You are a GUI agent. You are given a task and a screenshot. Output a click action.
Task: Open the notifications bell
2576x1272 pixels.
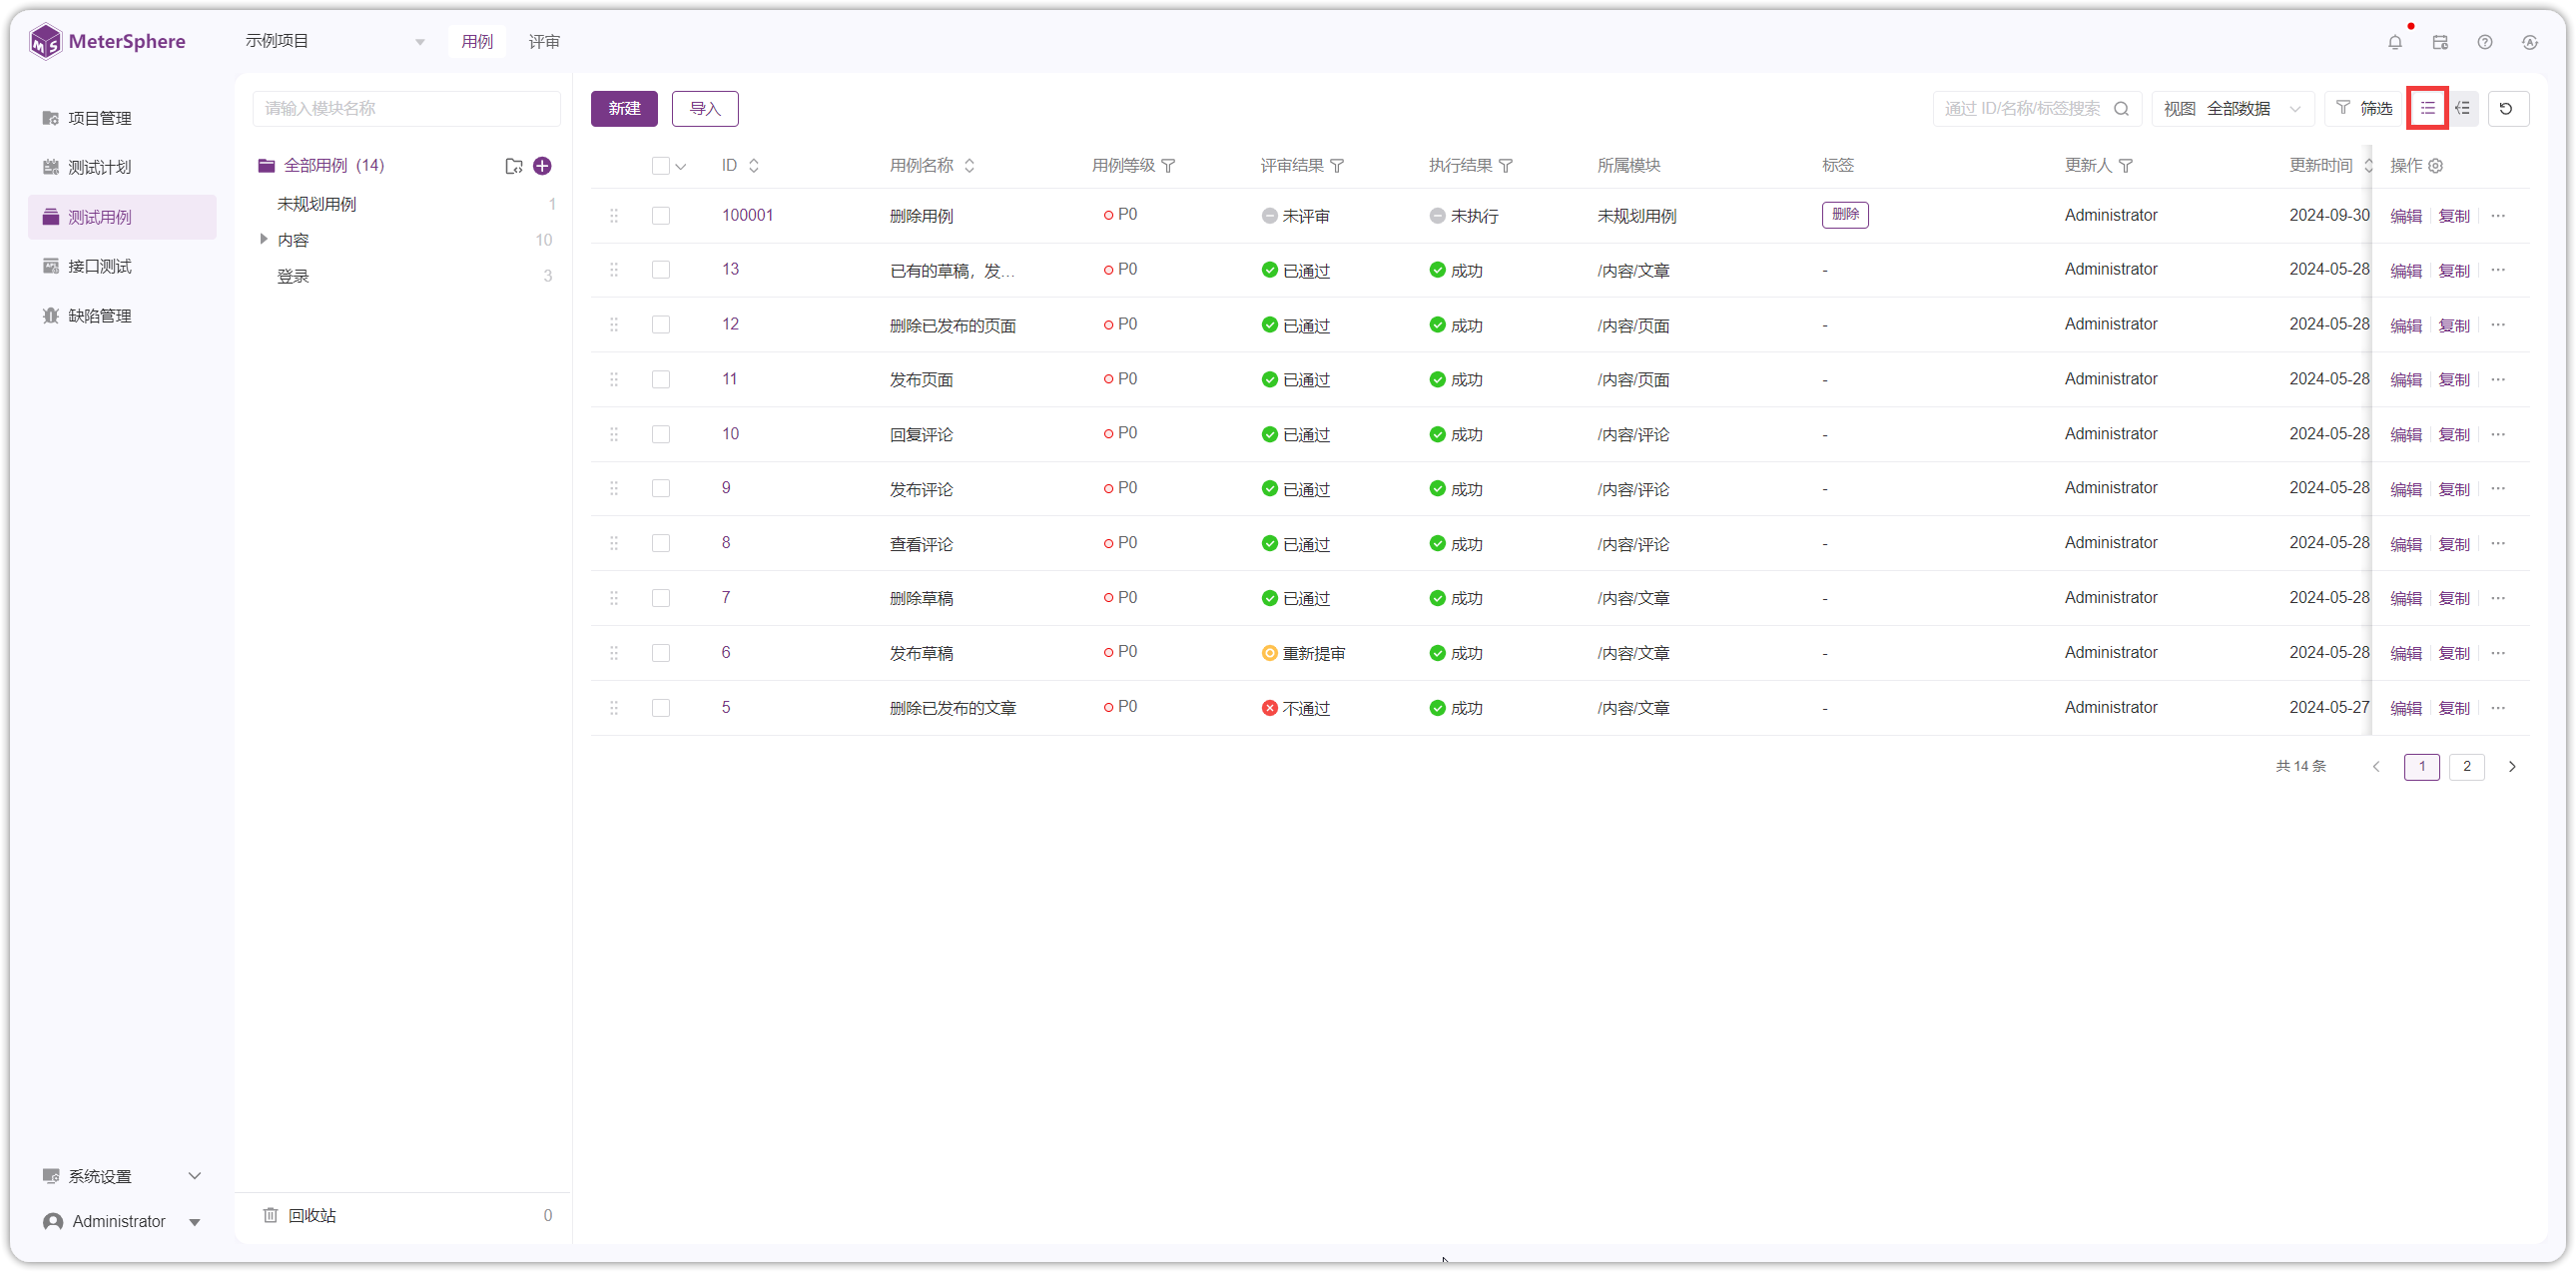click(2394, 42)
